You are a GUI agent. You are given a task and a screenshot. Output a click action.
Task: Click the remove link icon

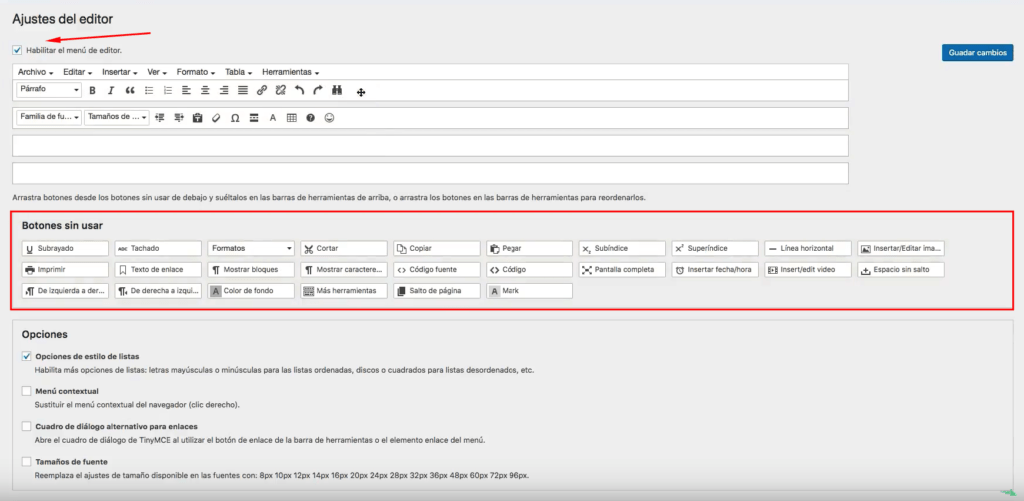[281, 91]
